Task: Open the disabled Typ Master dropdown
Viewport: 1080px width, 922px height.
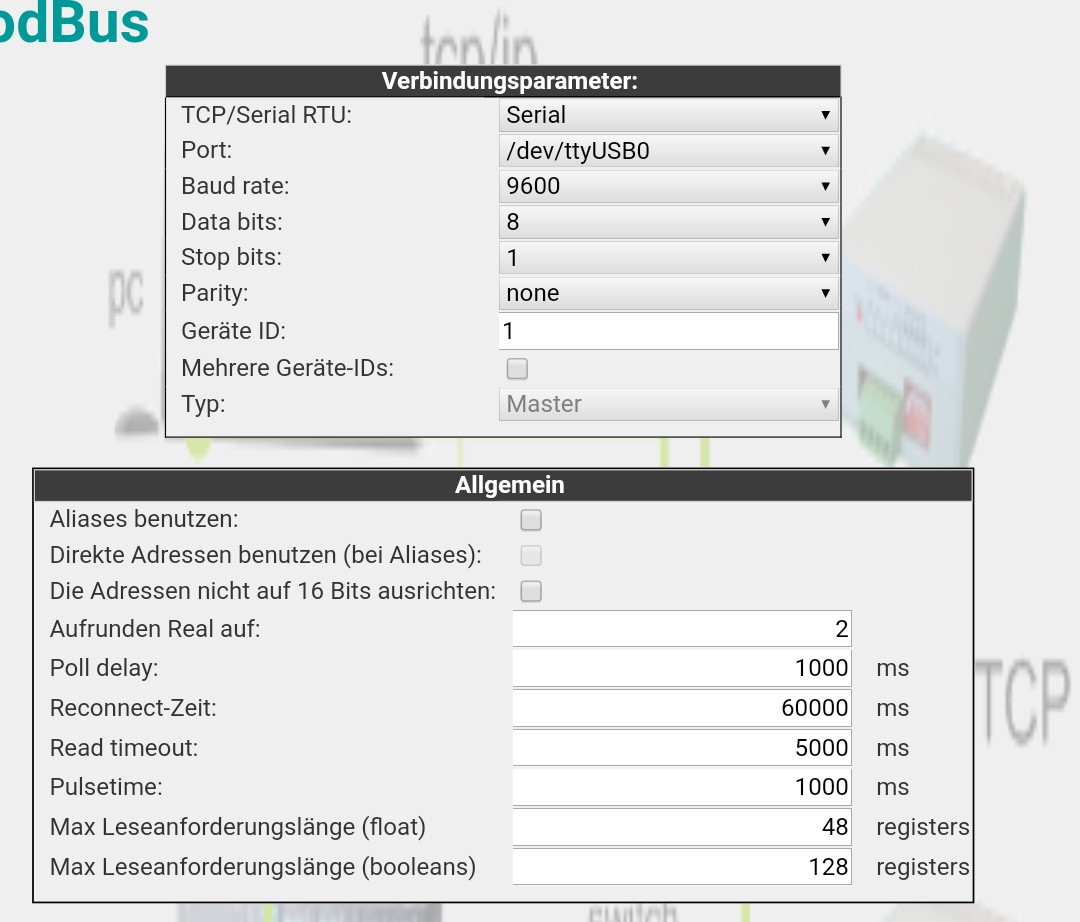Action: tap(668, 404)
